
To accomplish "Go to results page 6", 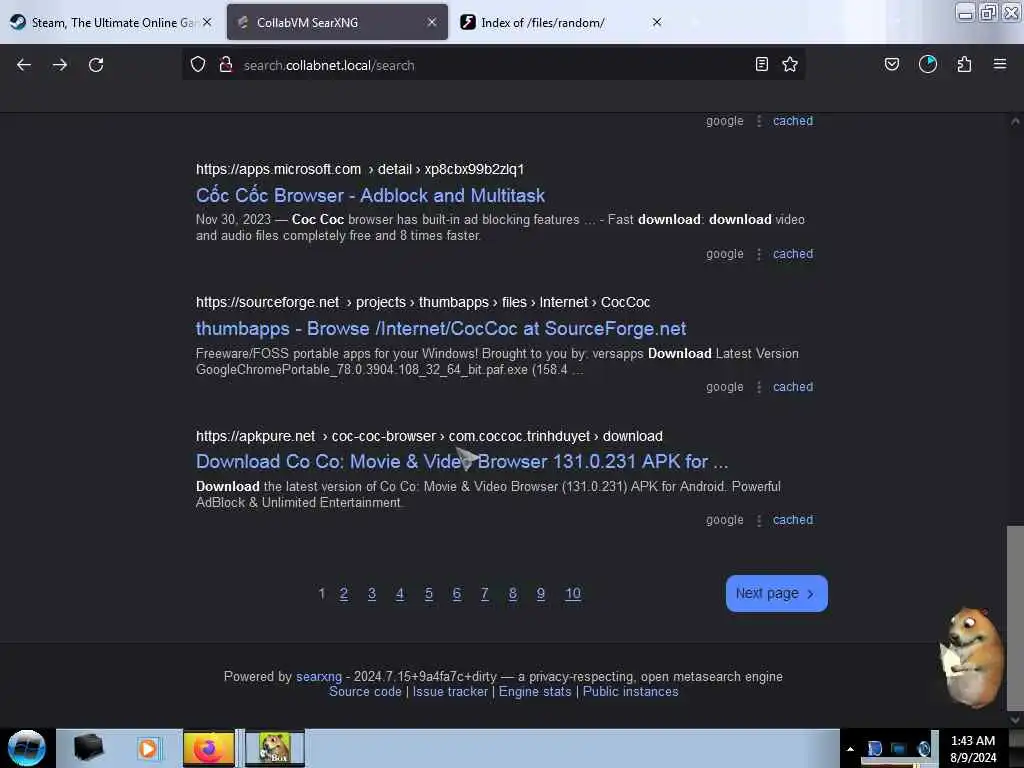I will pyautogui.click(x=456, y=594).
